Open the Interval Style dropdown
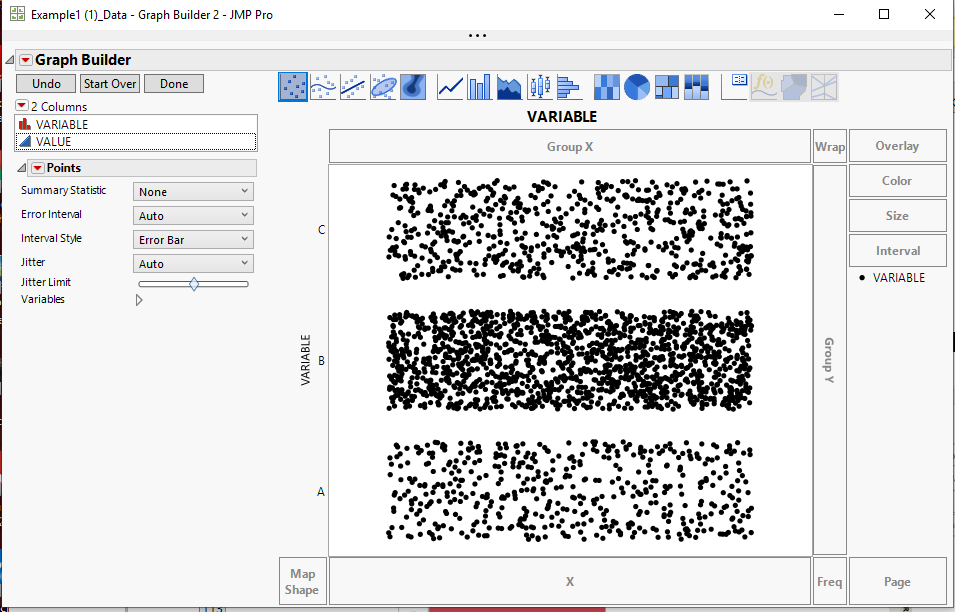 192,238
